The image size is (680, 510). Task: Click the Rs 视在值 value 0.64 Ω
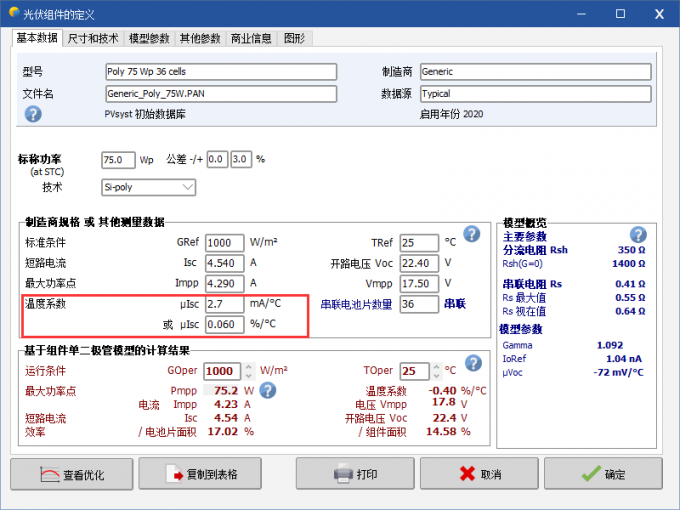630,311
